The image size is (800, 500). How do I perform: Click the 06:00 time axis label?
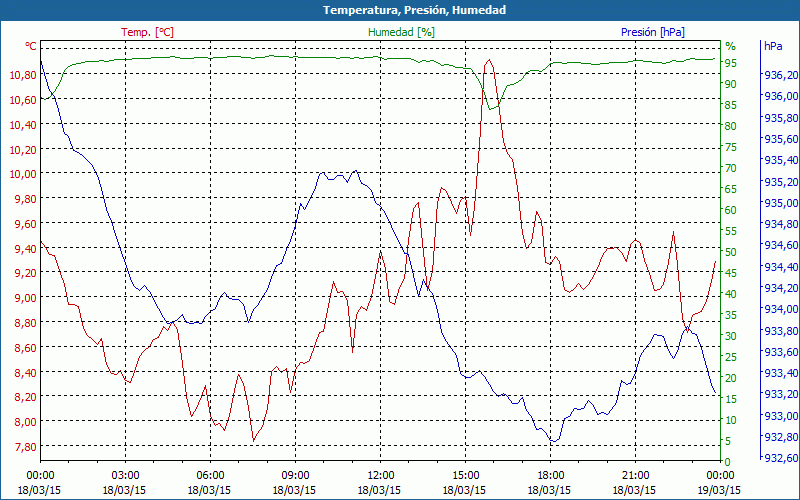tap(210, 476)
